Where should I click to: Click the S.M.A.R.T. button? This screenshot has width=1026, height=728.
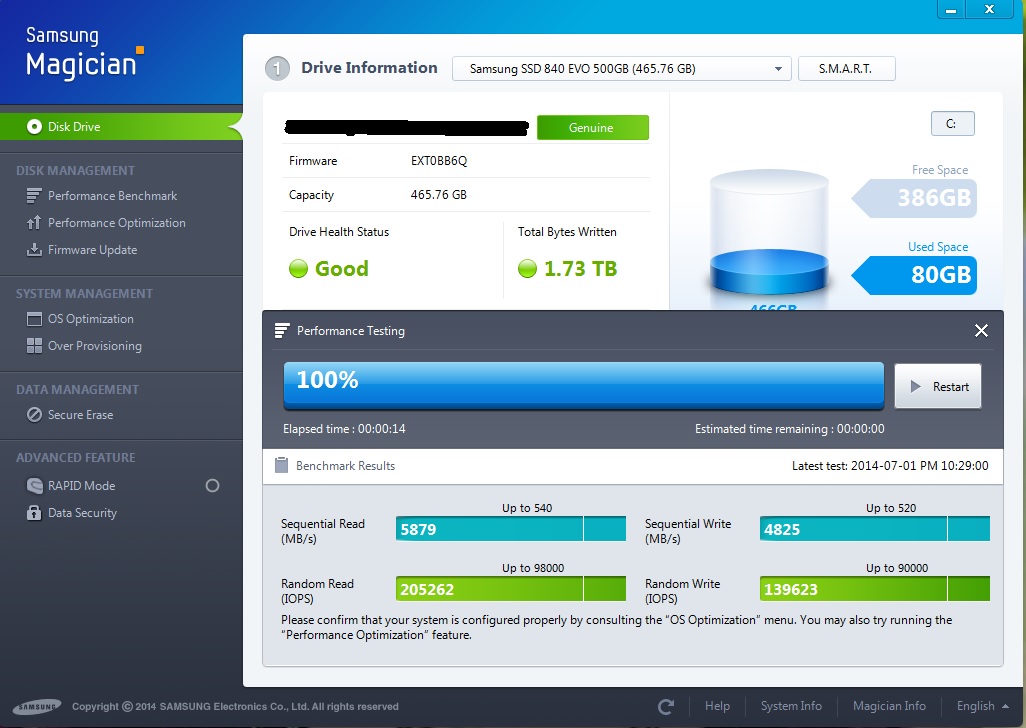[846, 69]
